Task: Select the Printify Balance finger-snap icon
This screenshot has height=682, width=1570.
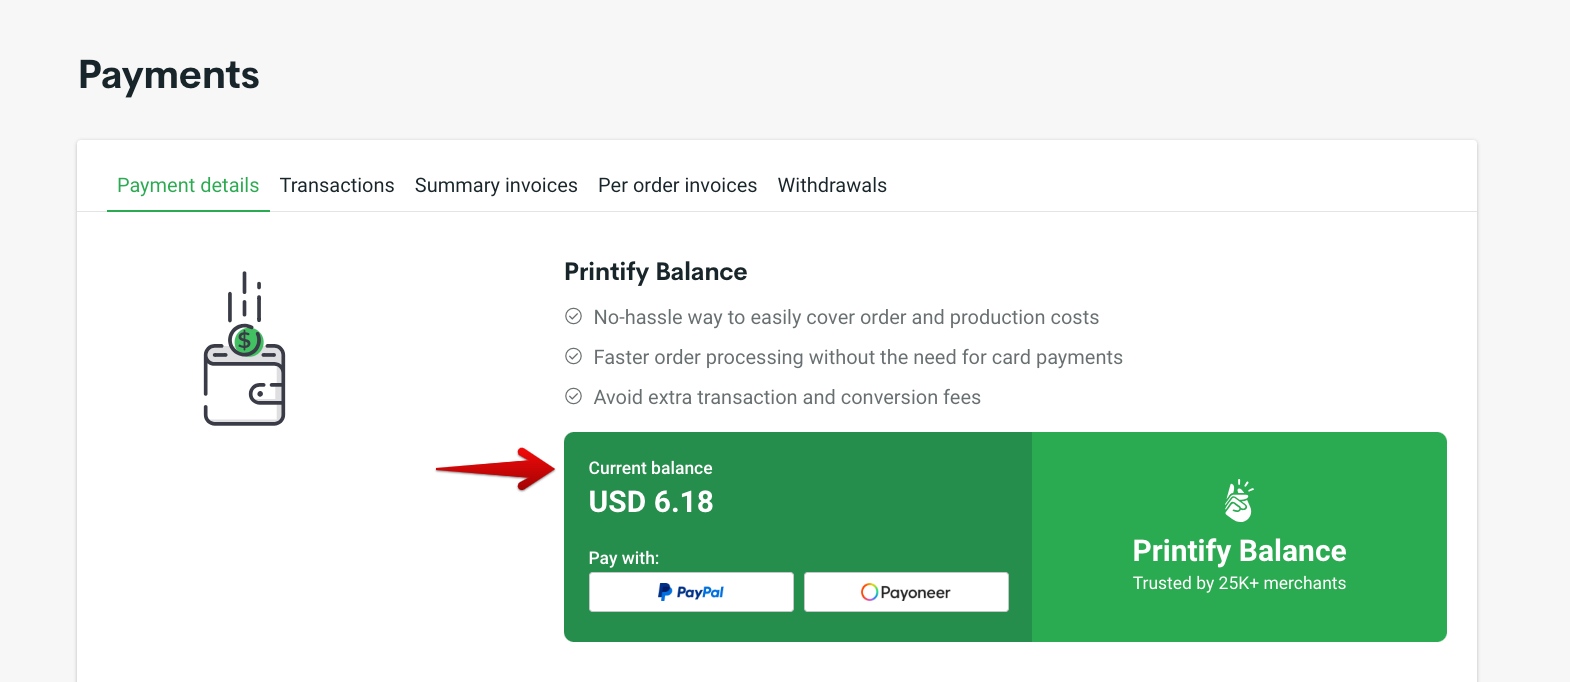Action: click(1239, 500)
